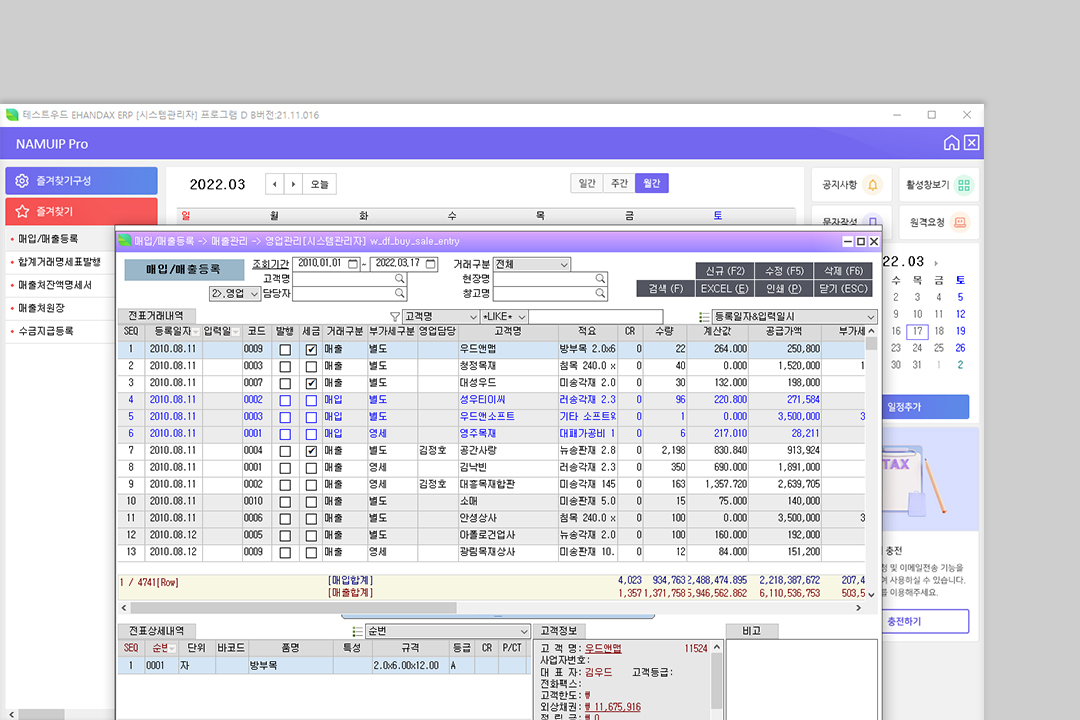
Task: Click the left arrow of the grid horizontal scrollbar
Action: click(x=124, y=608)
